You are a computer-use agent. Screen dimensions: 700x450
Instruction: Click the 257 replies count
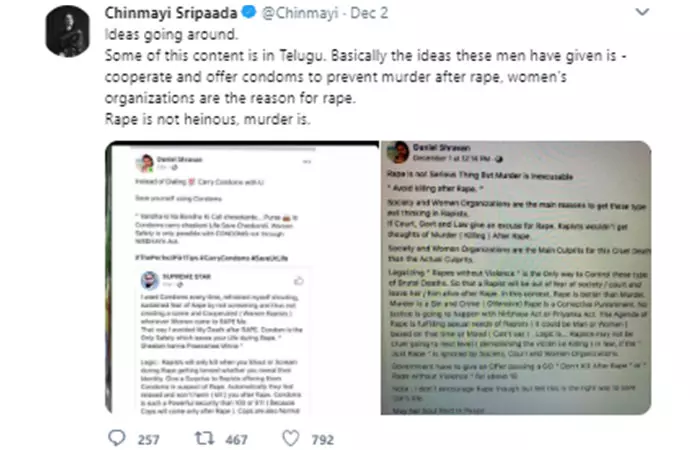148,440
